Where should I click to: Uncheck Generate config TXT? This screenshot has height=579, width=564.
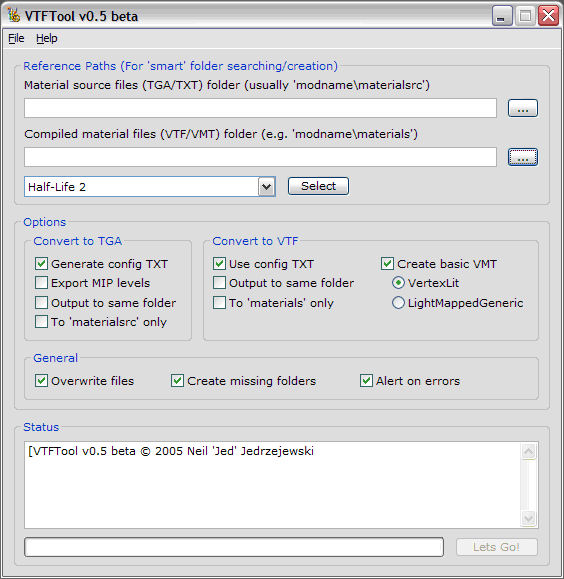(x=41, y=264)
